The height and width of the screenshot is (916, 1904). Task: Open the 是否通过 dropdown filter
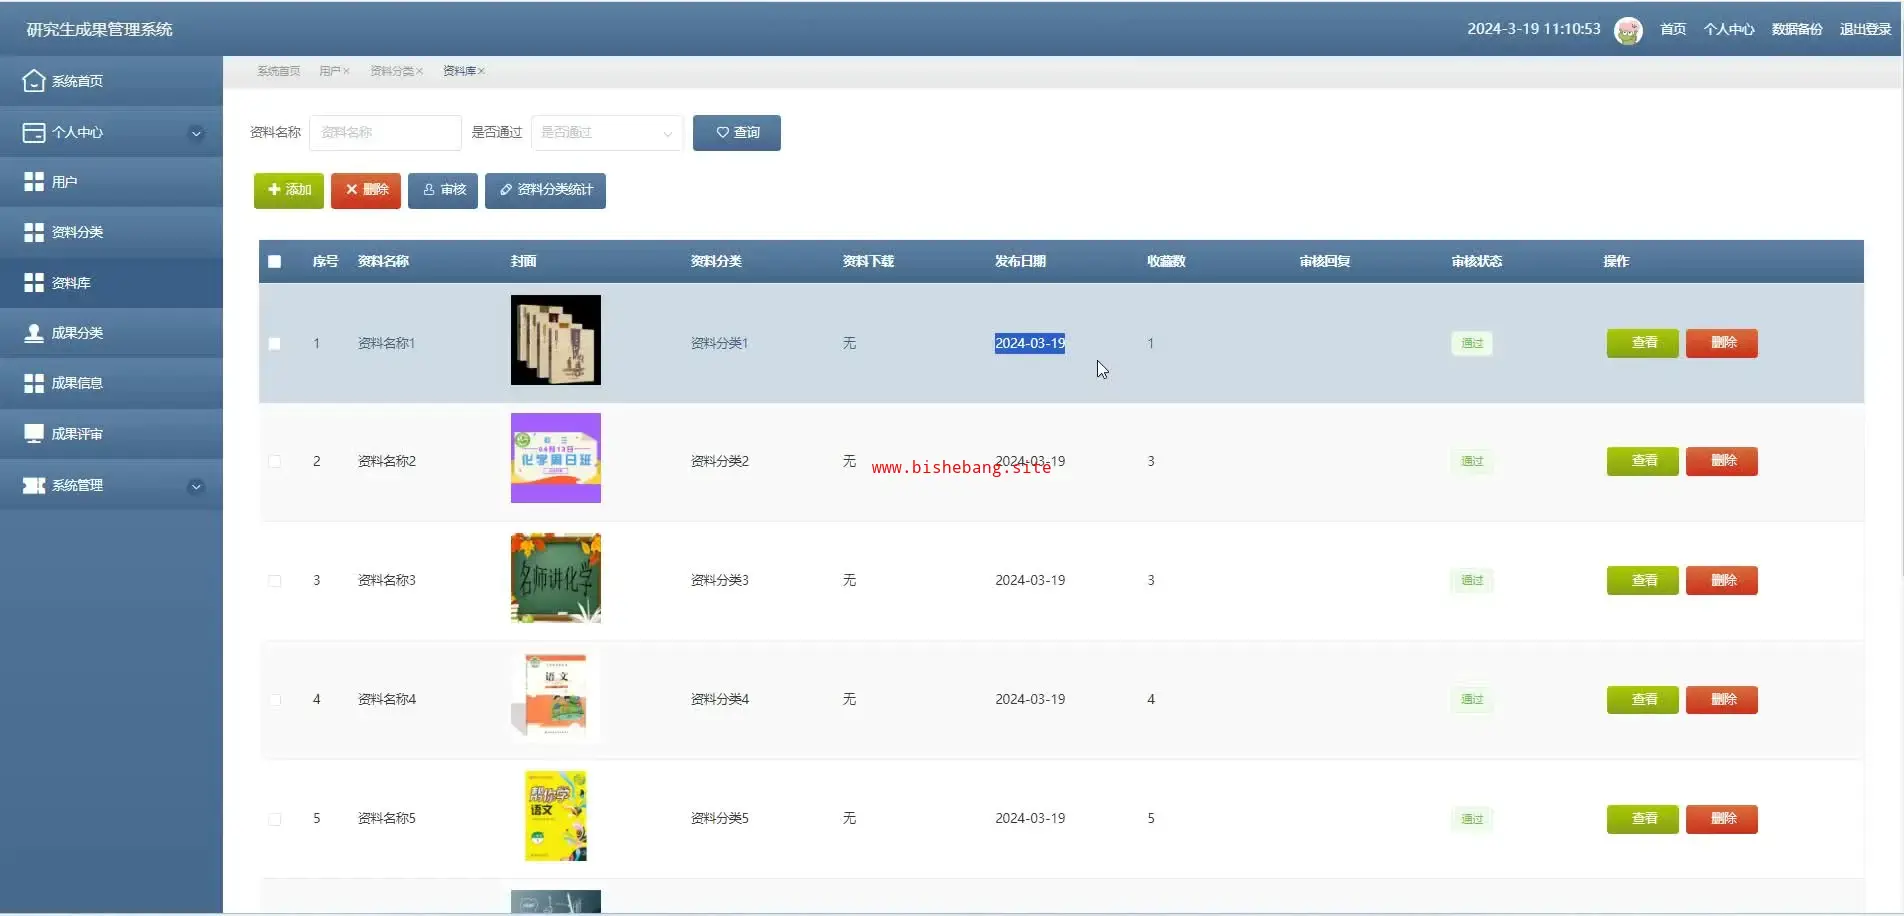[x=606, y=133]
